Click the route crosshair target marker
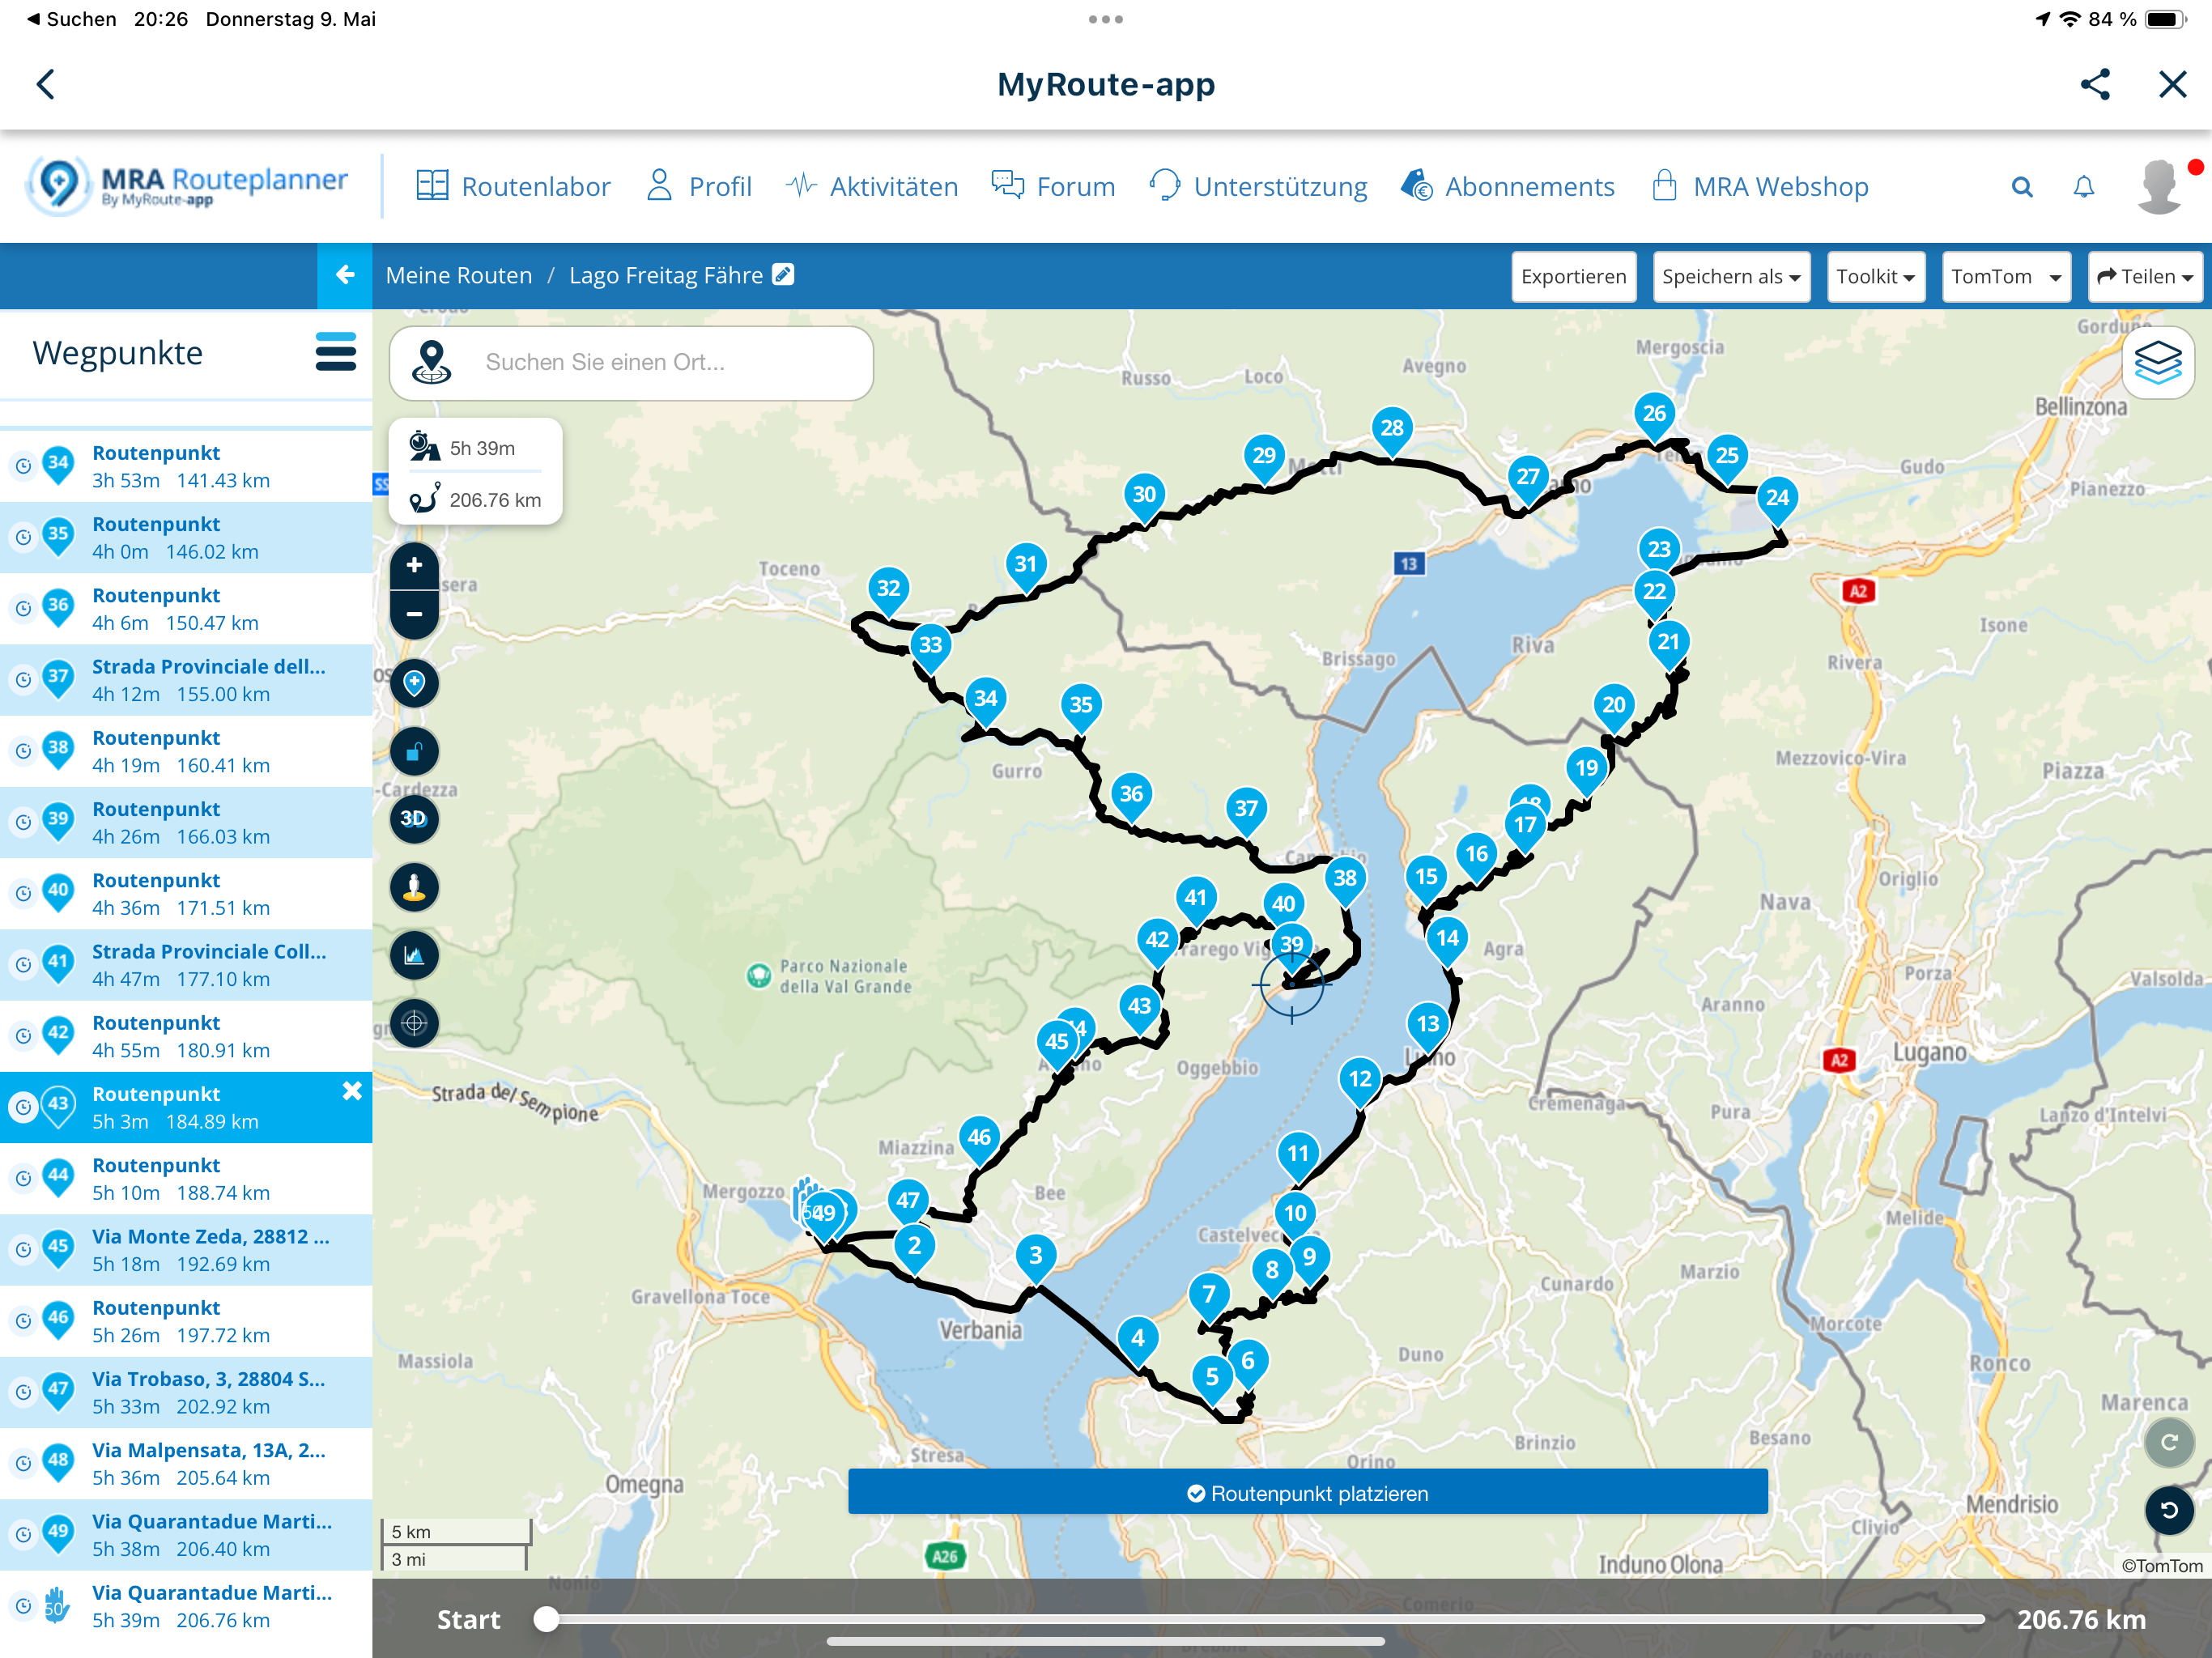Image resolution: width=2212 pixels, height=1658 pixels. point(1292,985)
